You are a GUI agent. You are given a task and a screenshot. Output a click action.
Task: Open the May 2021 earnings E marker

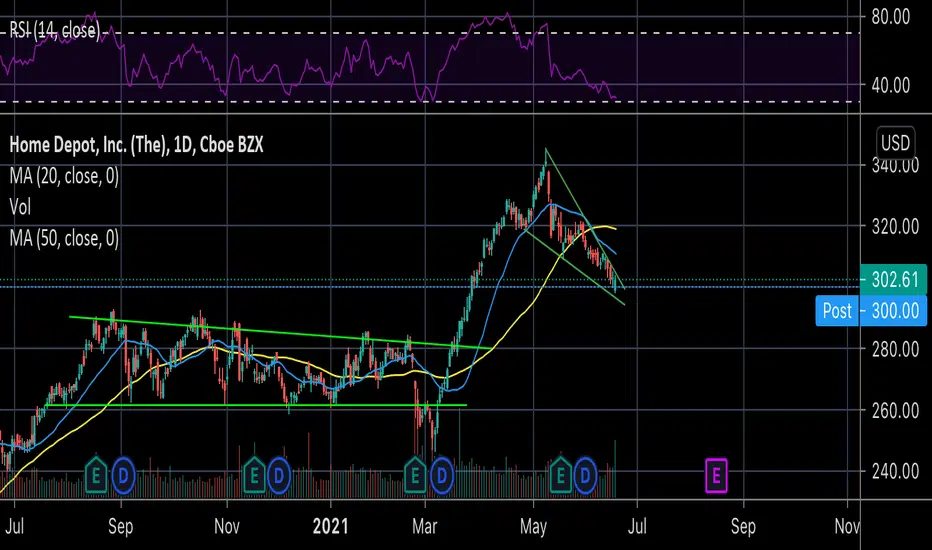[560, 475]
